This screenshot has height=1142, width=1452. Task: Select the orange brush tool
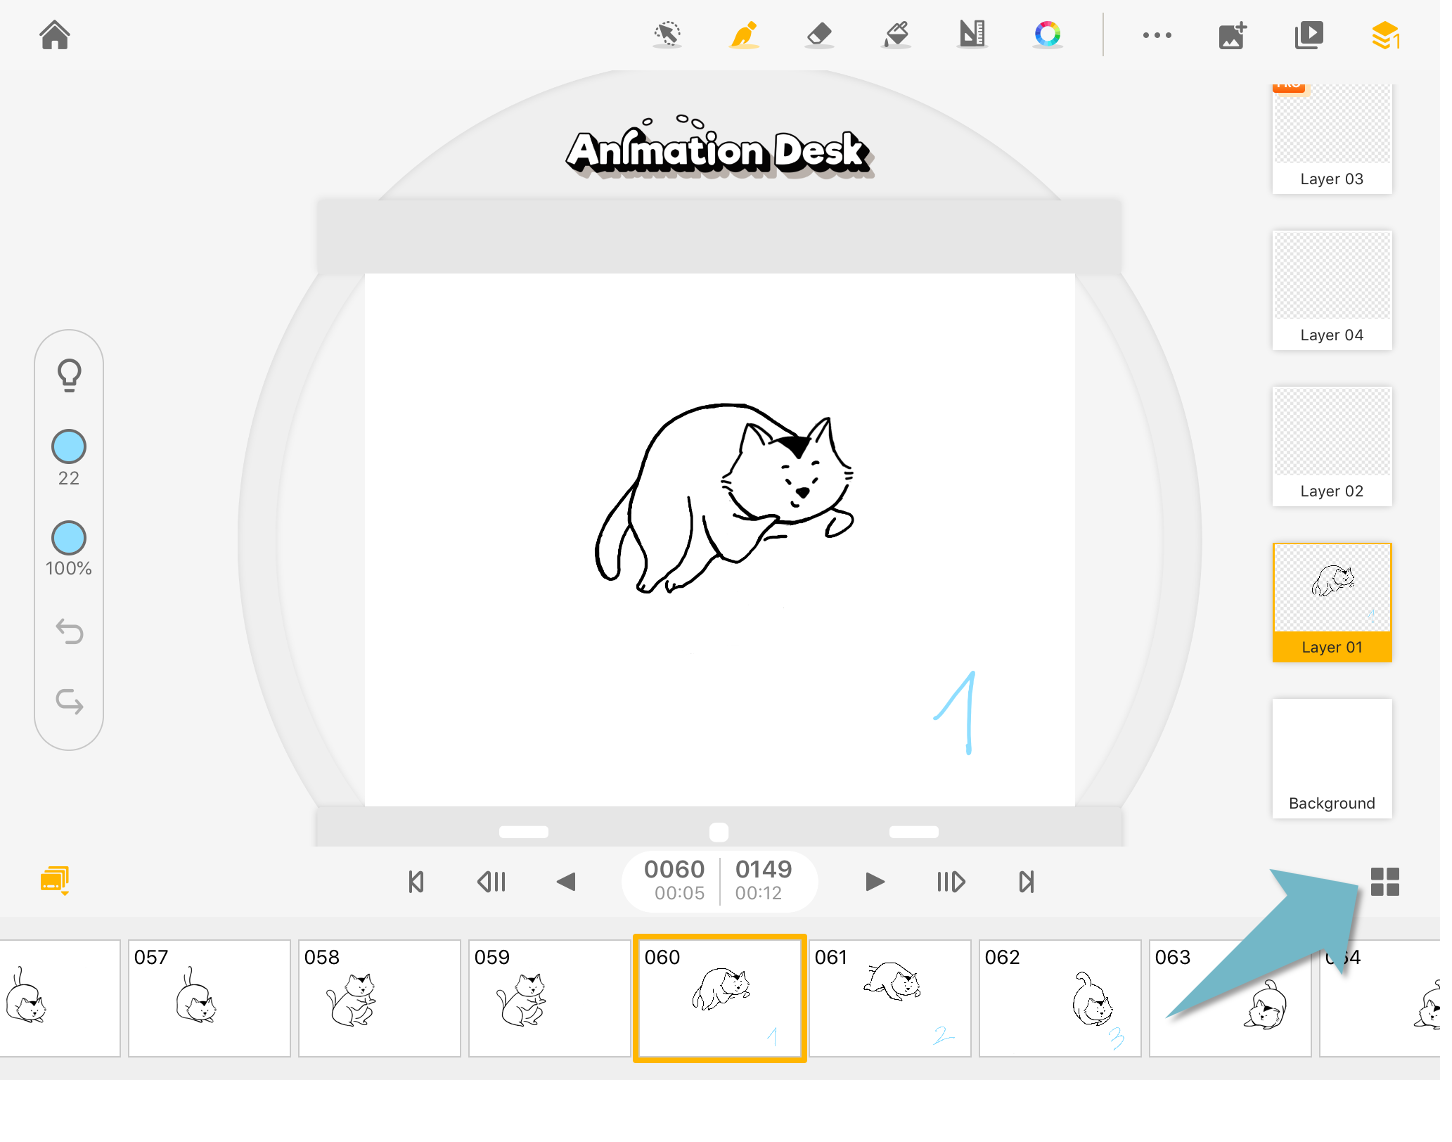pos(744,35)
